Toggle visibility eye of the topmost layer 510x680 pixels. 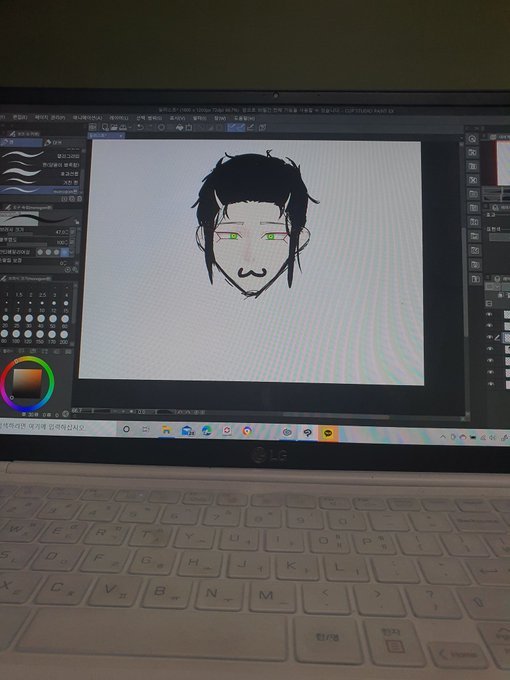click(490, 314)
